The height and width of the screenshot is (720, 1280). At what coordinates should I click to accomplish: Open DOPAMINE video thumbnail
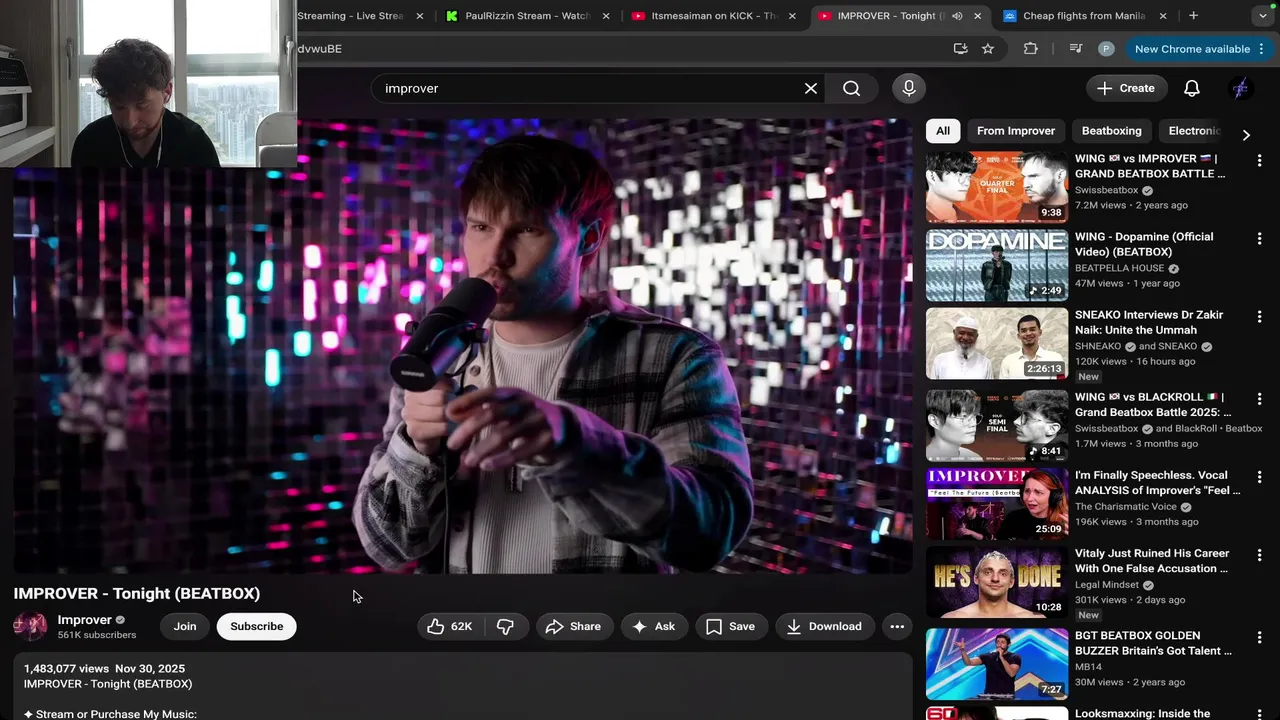coord(996,265)
